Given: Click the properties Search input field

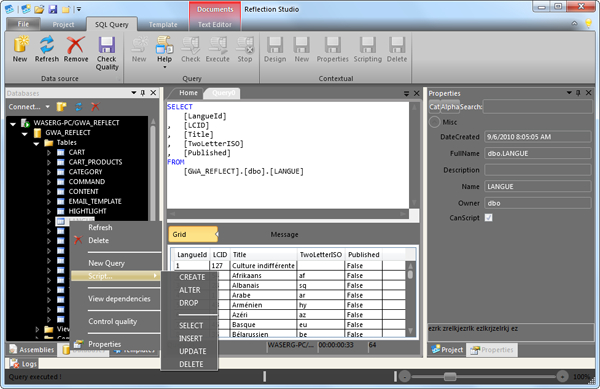Looking at the screenshot, I should coord(538,107).
